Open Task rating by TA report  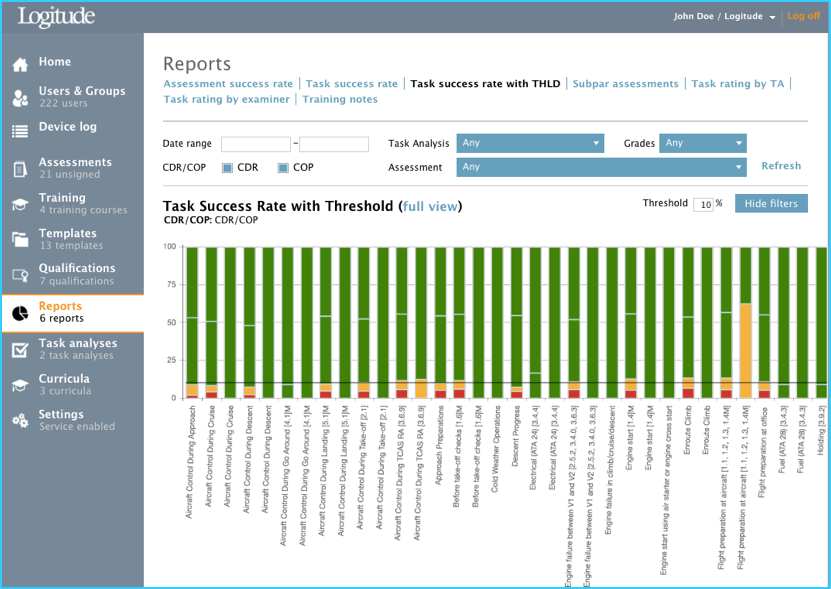point(737,84)
